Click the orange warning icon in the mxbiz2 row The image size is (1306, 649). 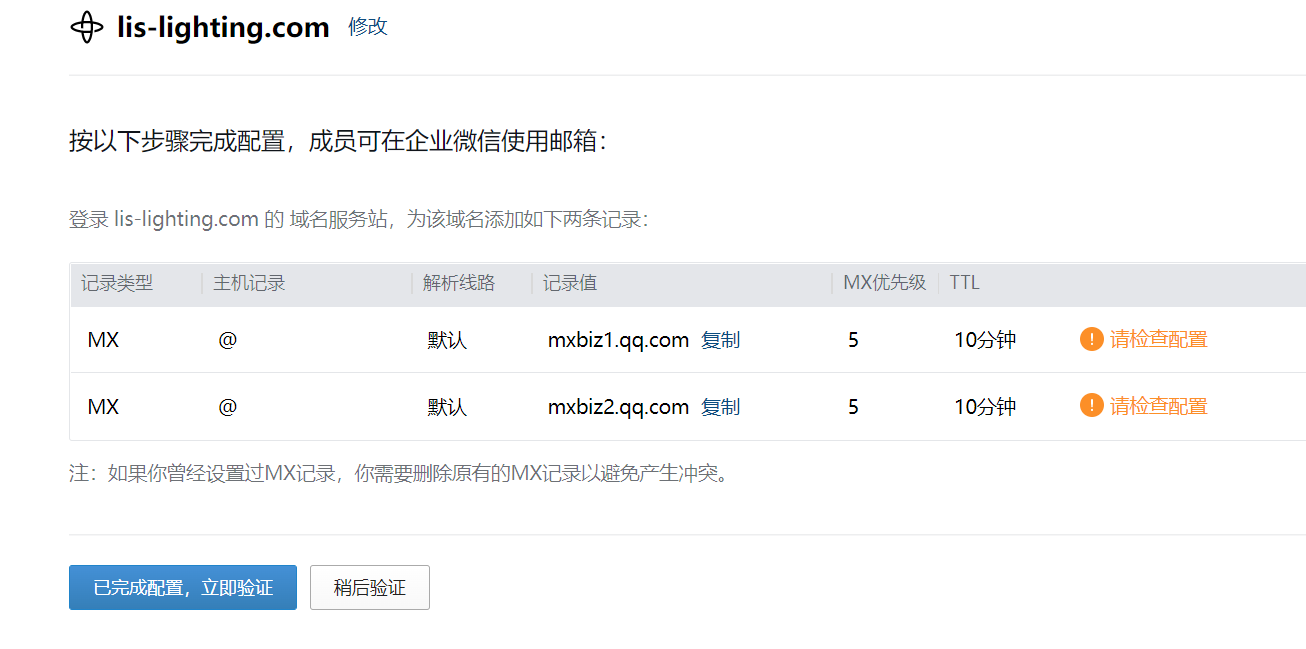(1091, 406)
